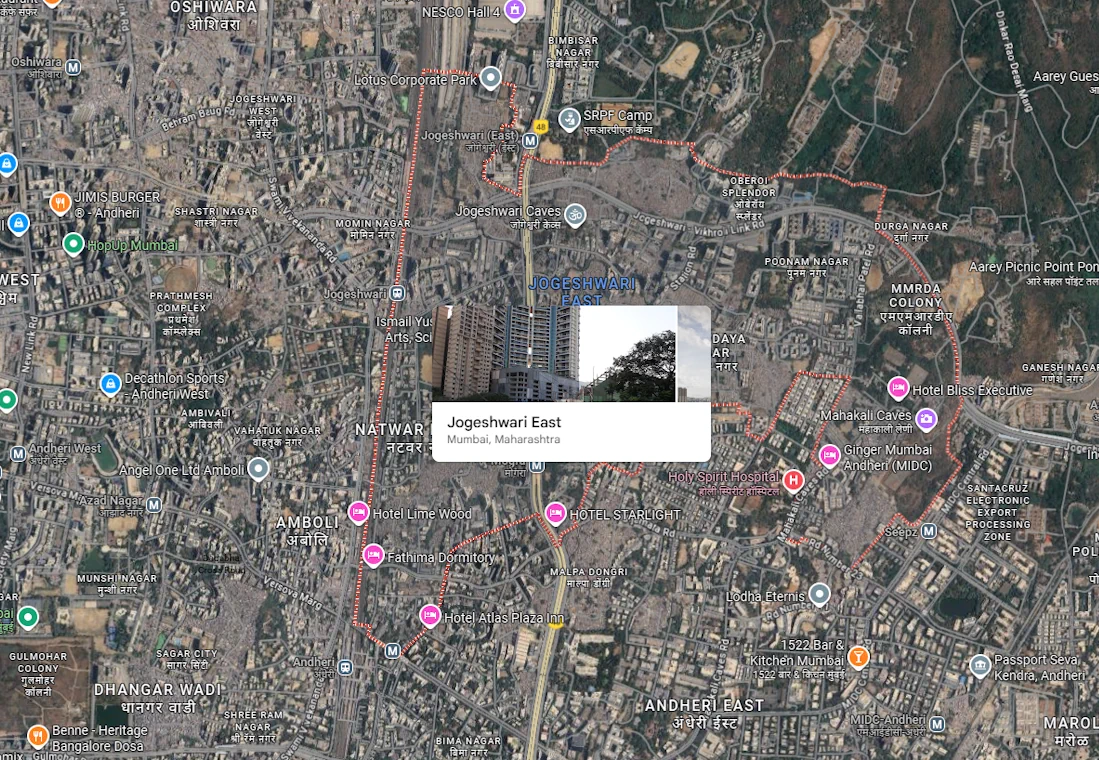Click the Jogeshwari East card title
1099x760 pixels.
click(x=504, y=422)
